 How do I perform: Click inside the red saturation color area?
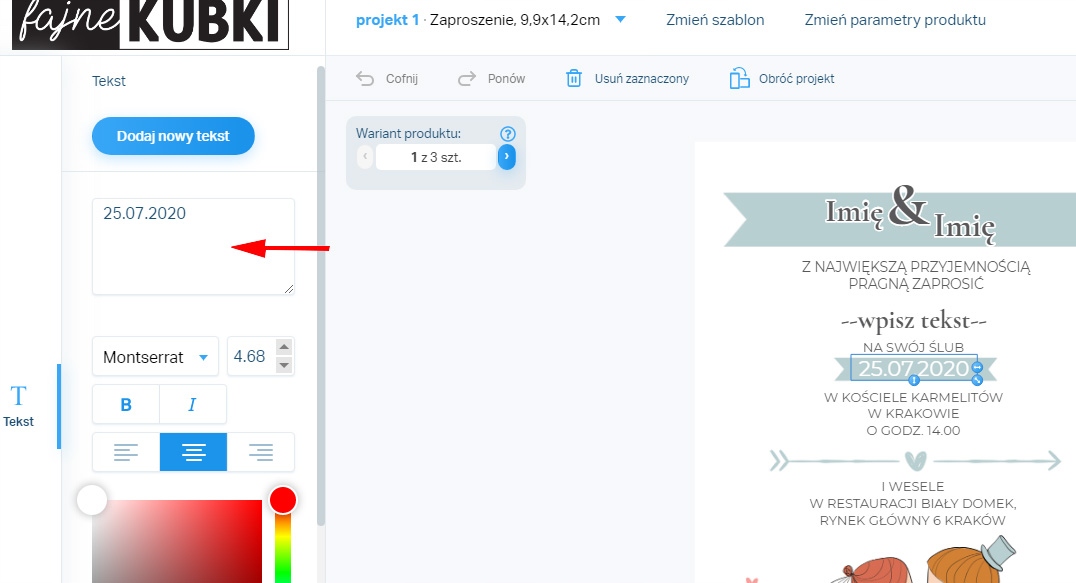177,542
